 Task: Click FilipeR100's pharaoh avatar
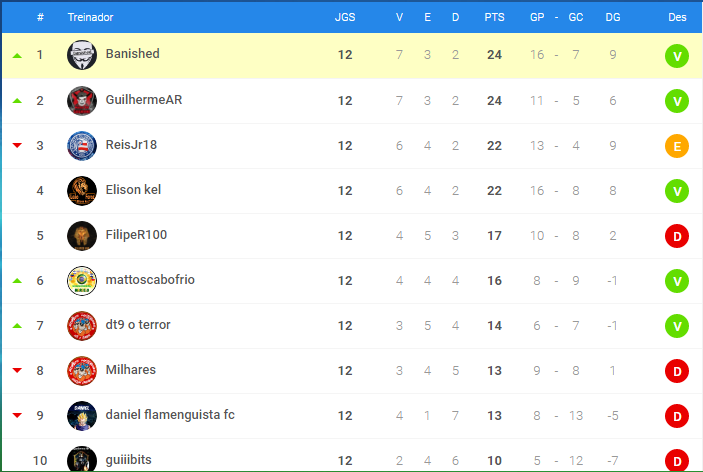[82, 236]
